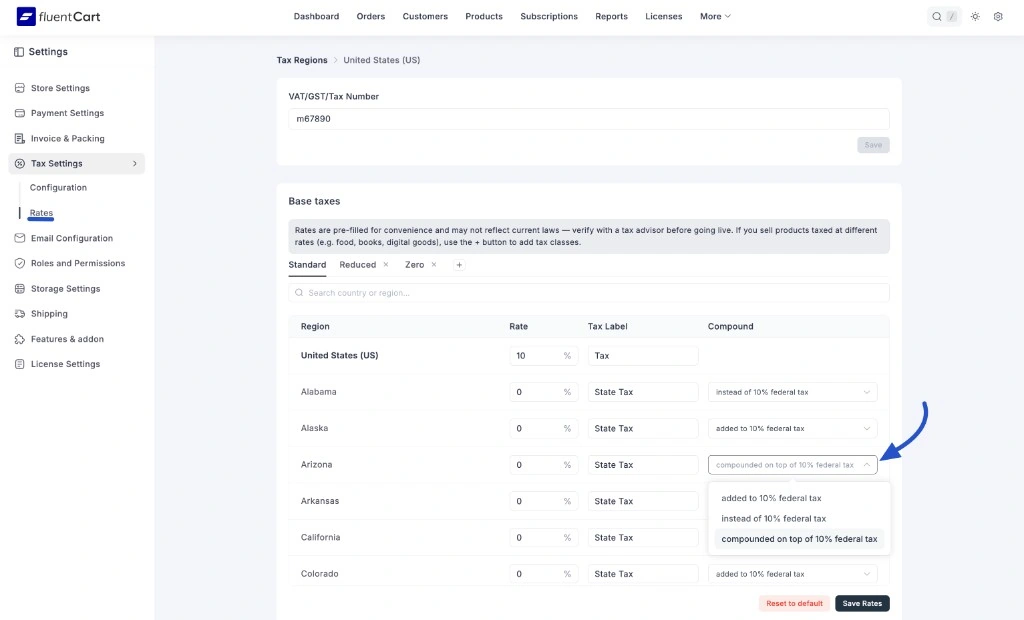Choose 'compounded on top of 10% federal tax'
The image size is (1024, 620).
coord(799,539)
